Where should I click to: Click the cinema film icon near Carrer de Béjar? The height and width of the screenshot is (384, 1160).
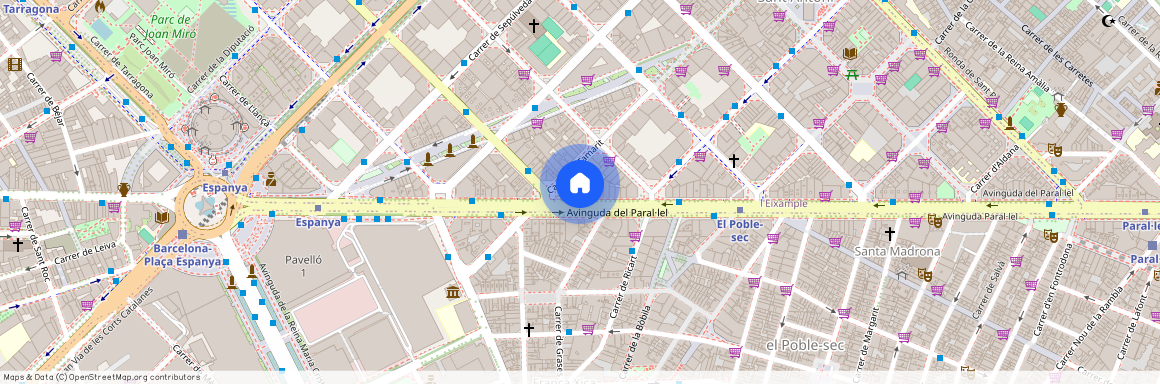coord(15,64)
